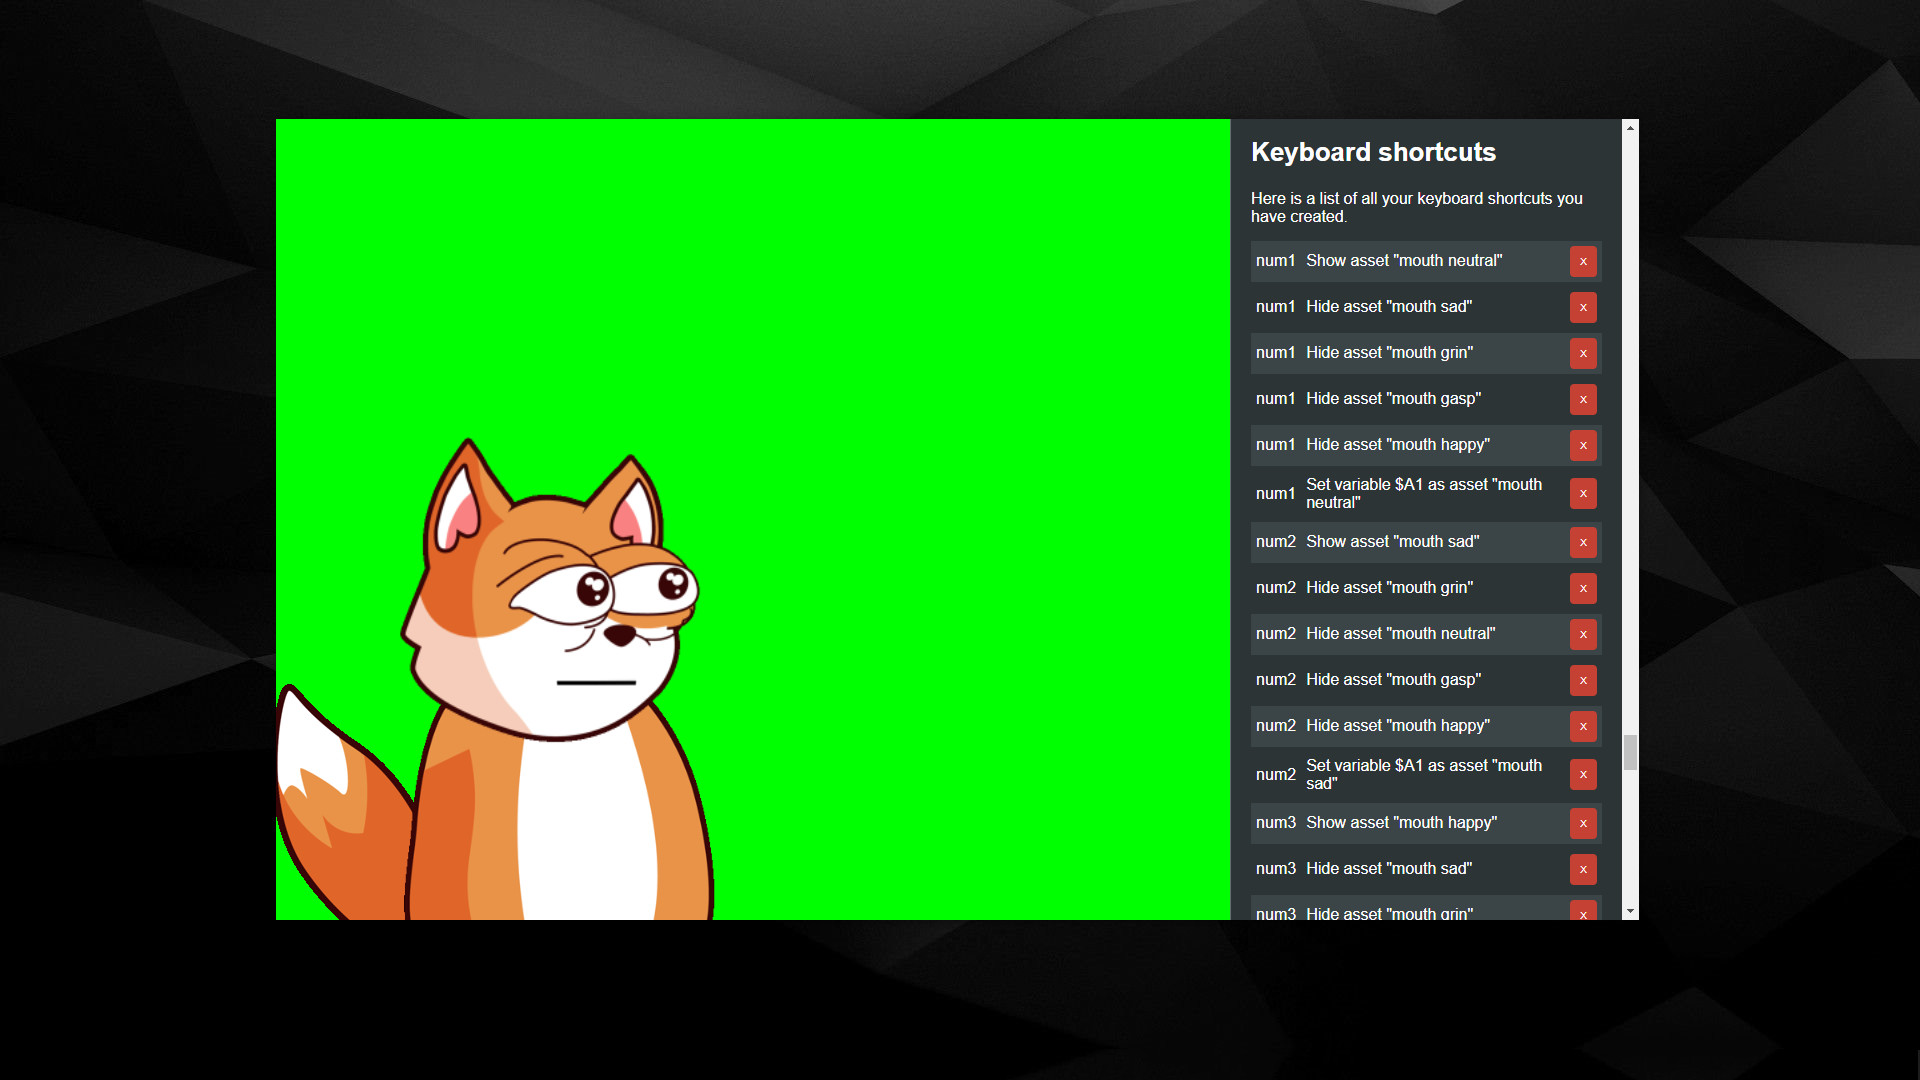The width and height of the screenshot is (1920, 1080).
Task: Delete the num1 'Hide asset mouth grin' shortcut
Action: 1583,353
